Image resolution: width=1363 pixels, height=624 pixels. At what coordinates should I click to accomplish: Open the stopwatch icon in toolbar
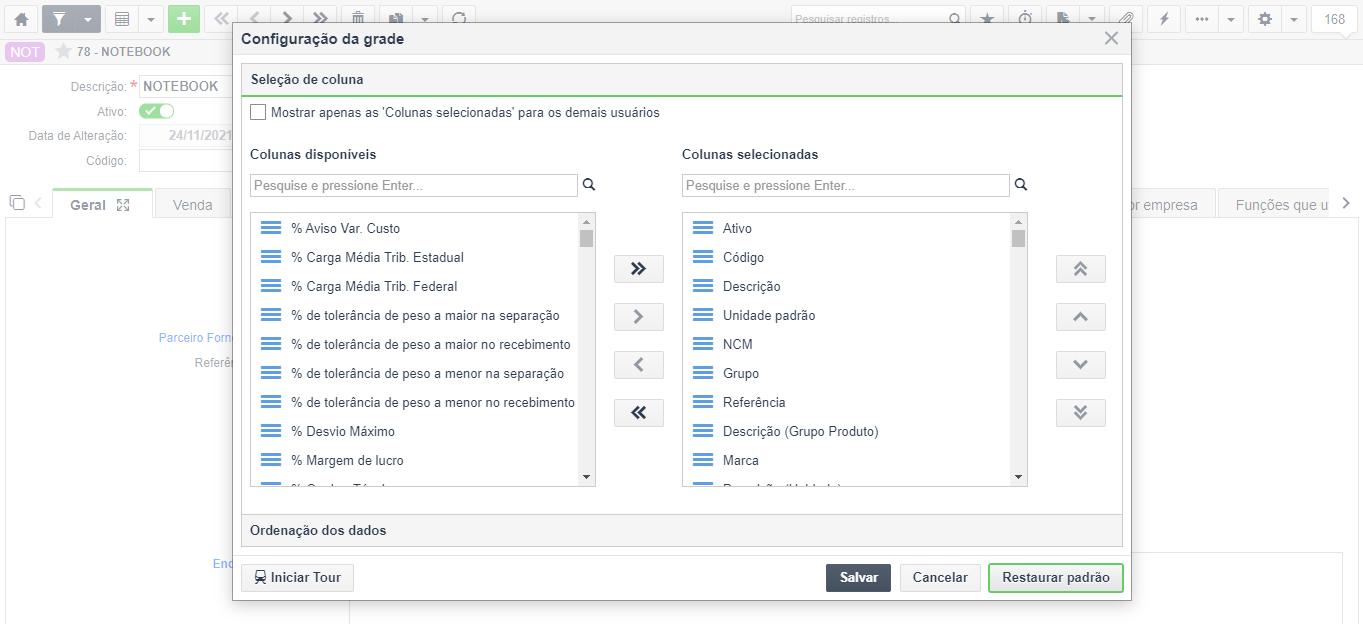[1025, 19]
